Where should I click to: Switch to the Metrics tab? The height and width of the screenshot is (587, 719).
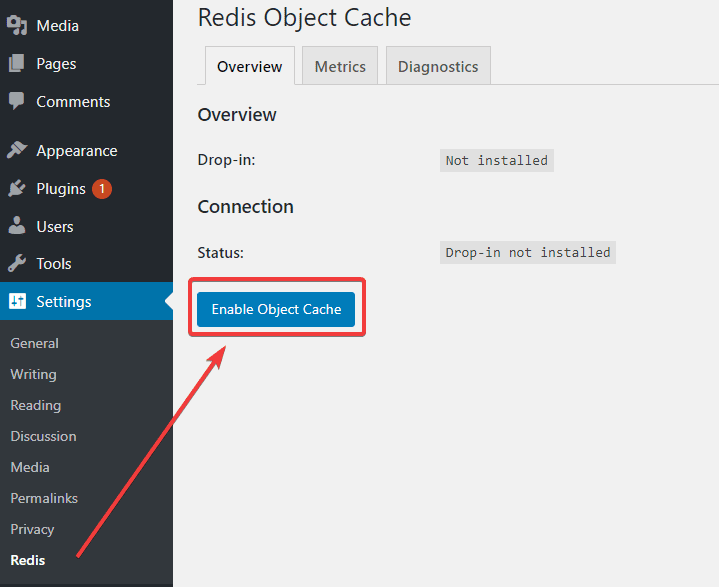(x=340, y=67)
